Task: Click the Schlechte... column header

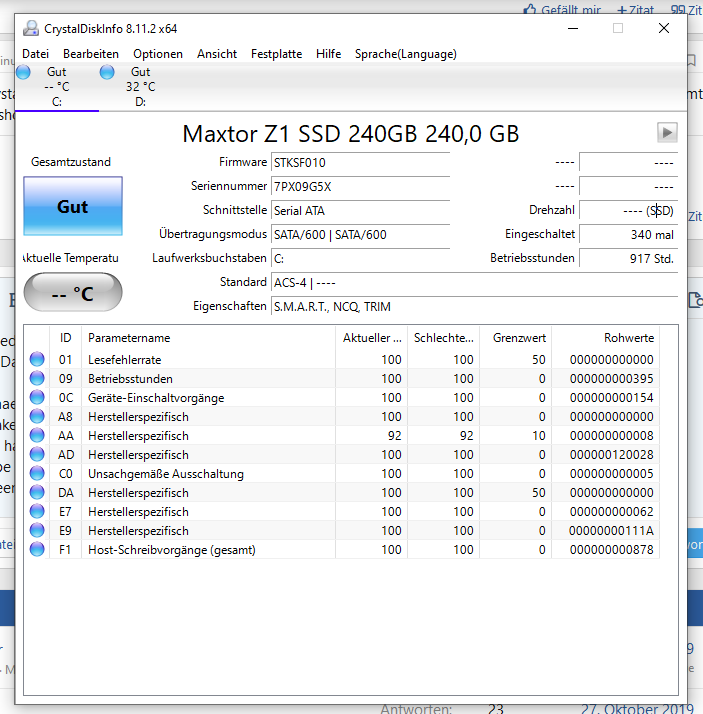Action: click(443, 338)
